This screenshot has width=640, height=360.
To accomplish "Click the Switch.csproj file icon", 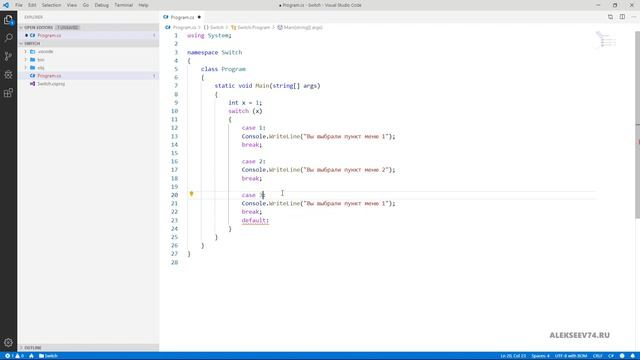I will coord(32,84).
